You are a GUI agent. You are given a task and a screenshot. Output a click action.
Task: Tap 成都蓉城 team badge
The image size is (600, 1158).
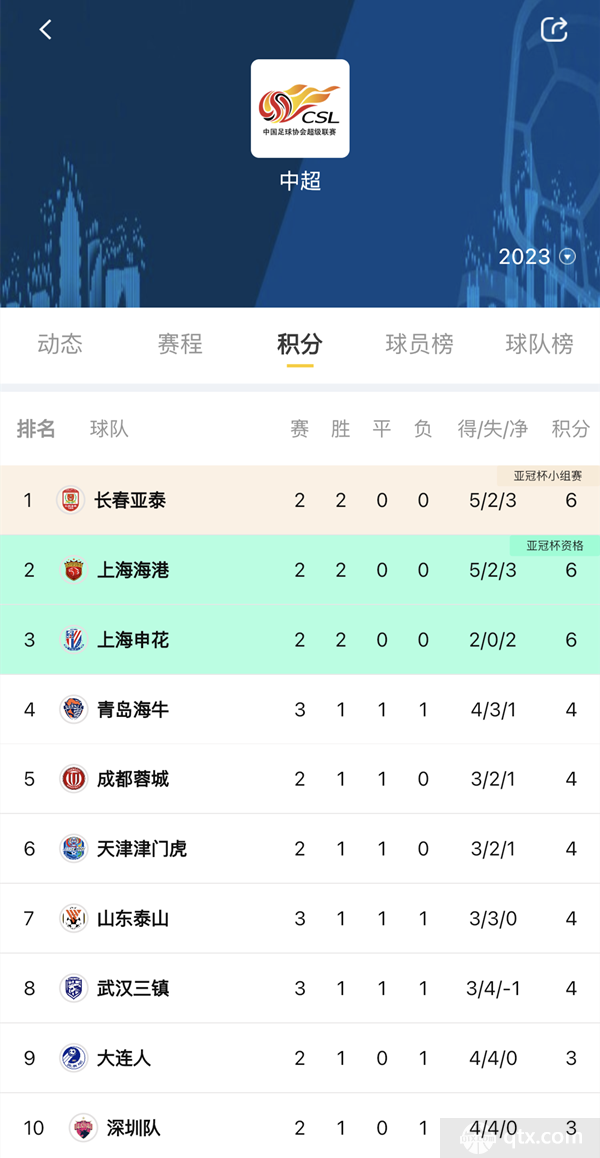pyautogui.click(x=73, y=779)
